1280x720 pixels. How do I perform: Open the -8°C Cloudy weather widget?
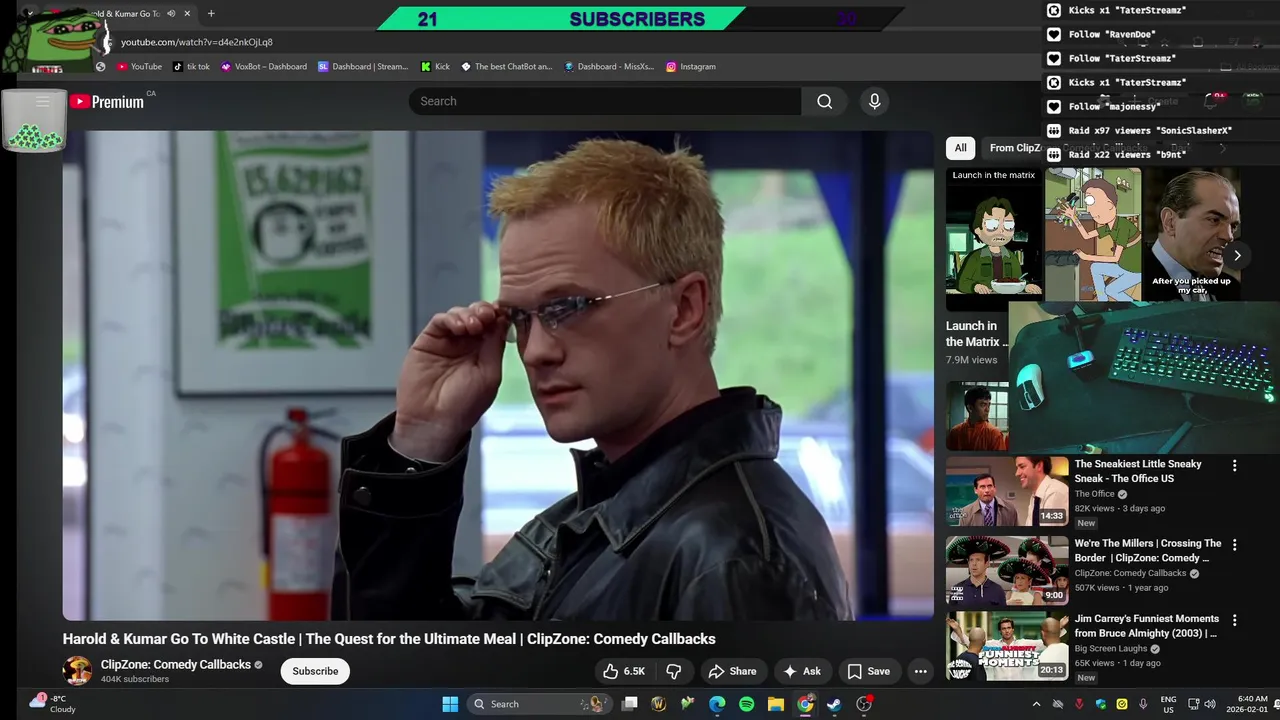[54, 704]
